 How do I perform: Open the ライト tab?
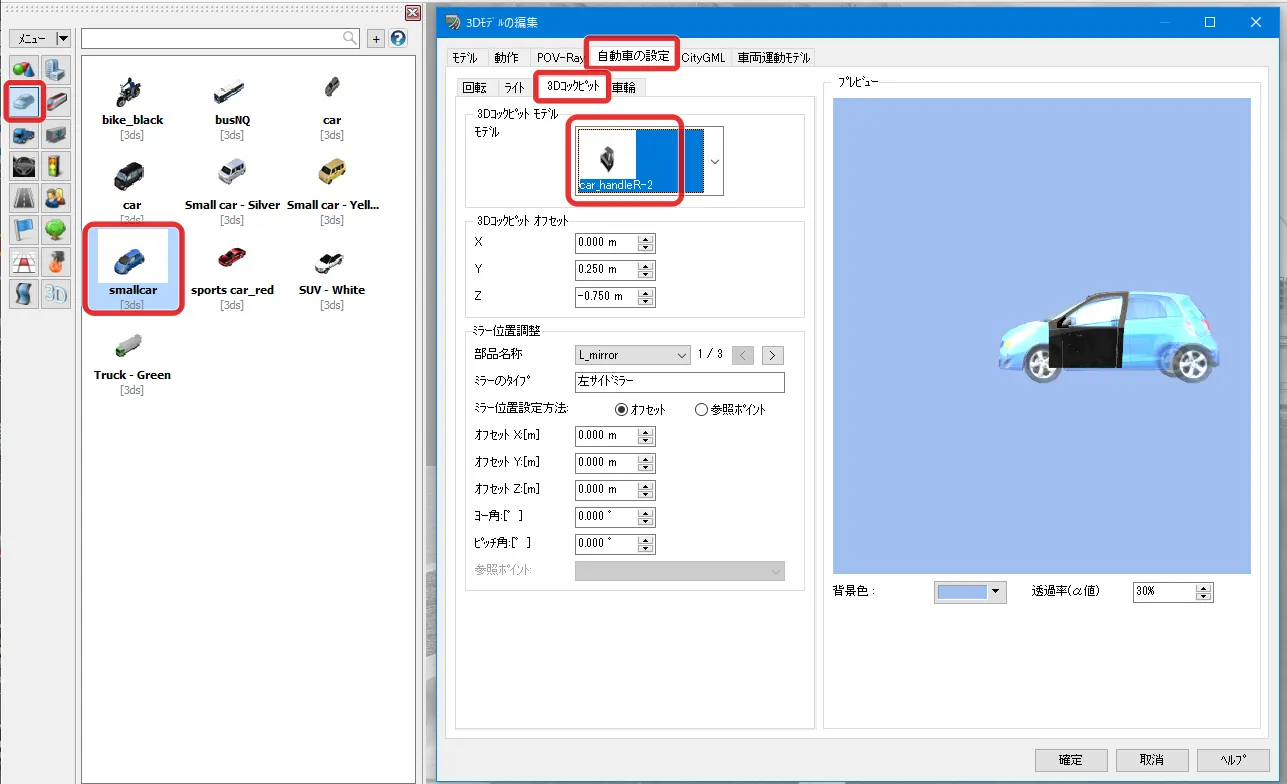[x=514, y=88]
